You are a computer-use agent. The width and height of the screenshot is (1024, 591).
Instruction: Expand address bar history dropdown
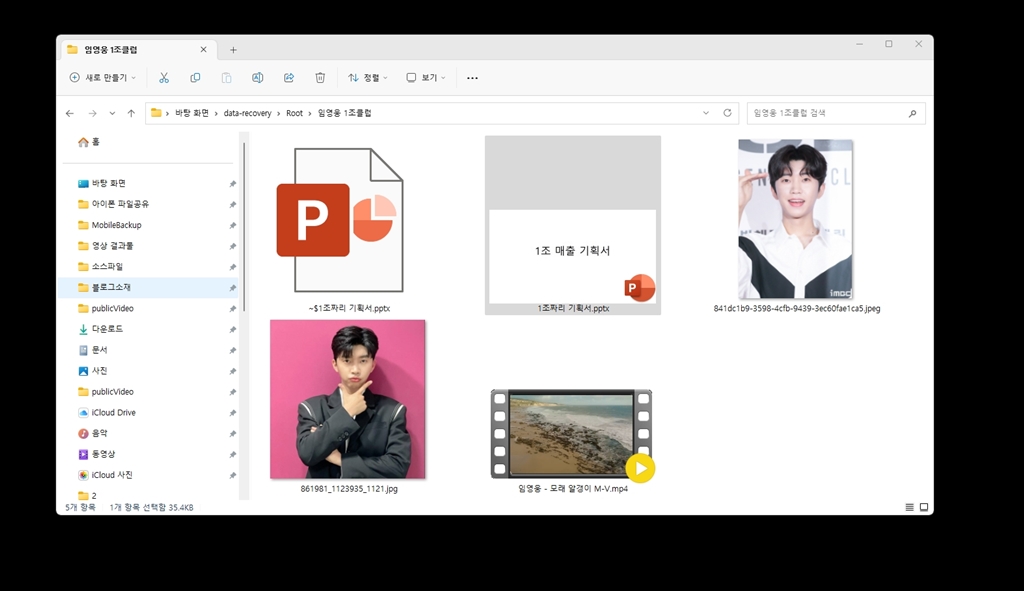(706, 113)
